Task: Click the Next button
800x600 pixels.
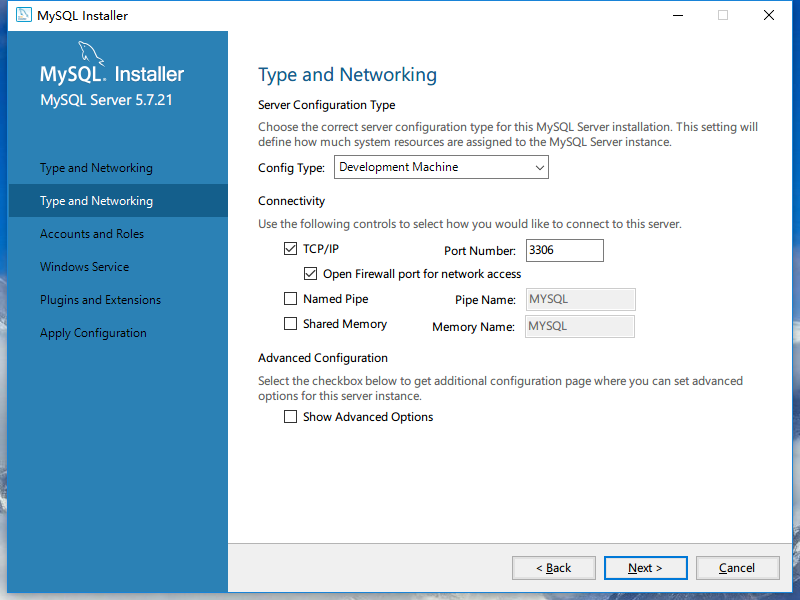Action: [645, 568]
